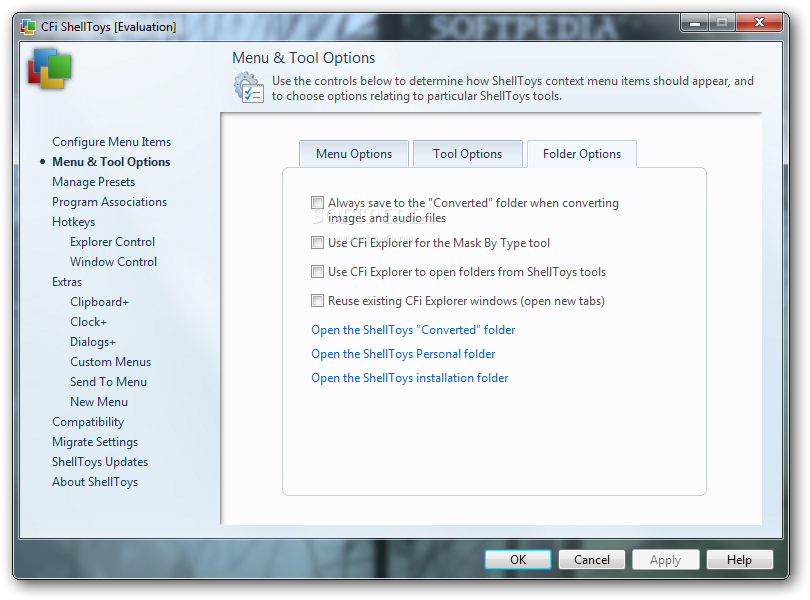Screen dimensions: 810x600
Task: Click the ShellToys colored squares logo
Action: click(x=50, y=69)
